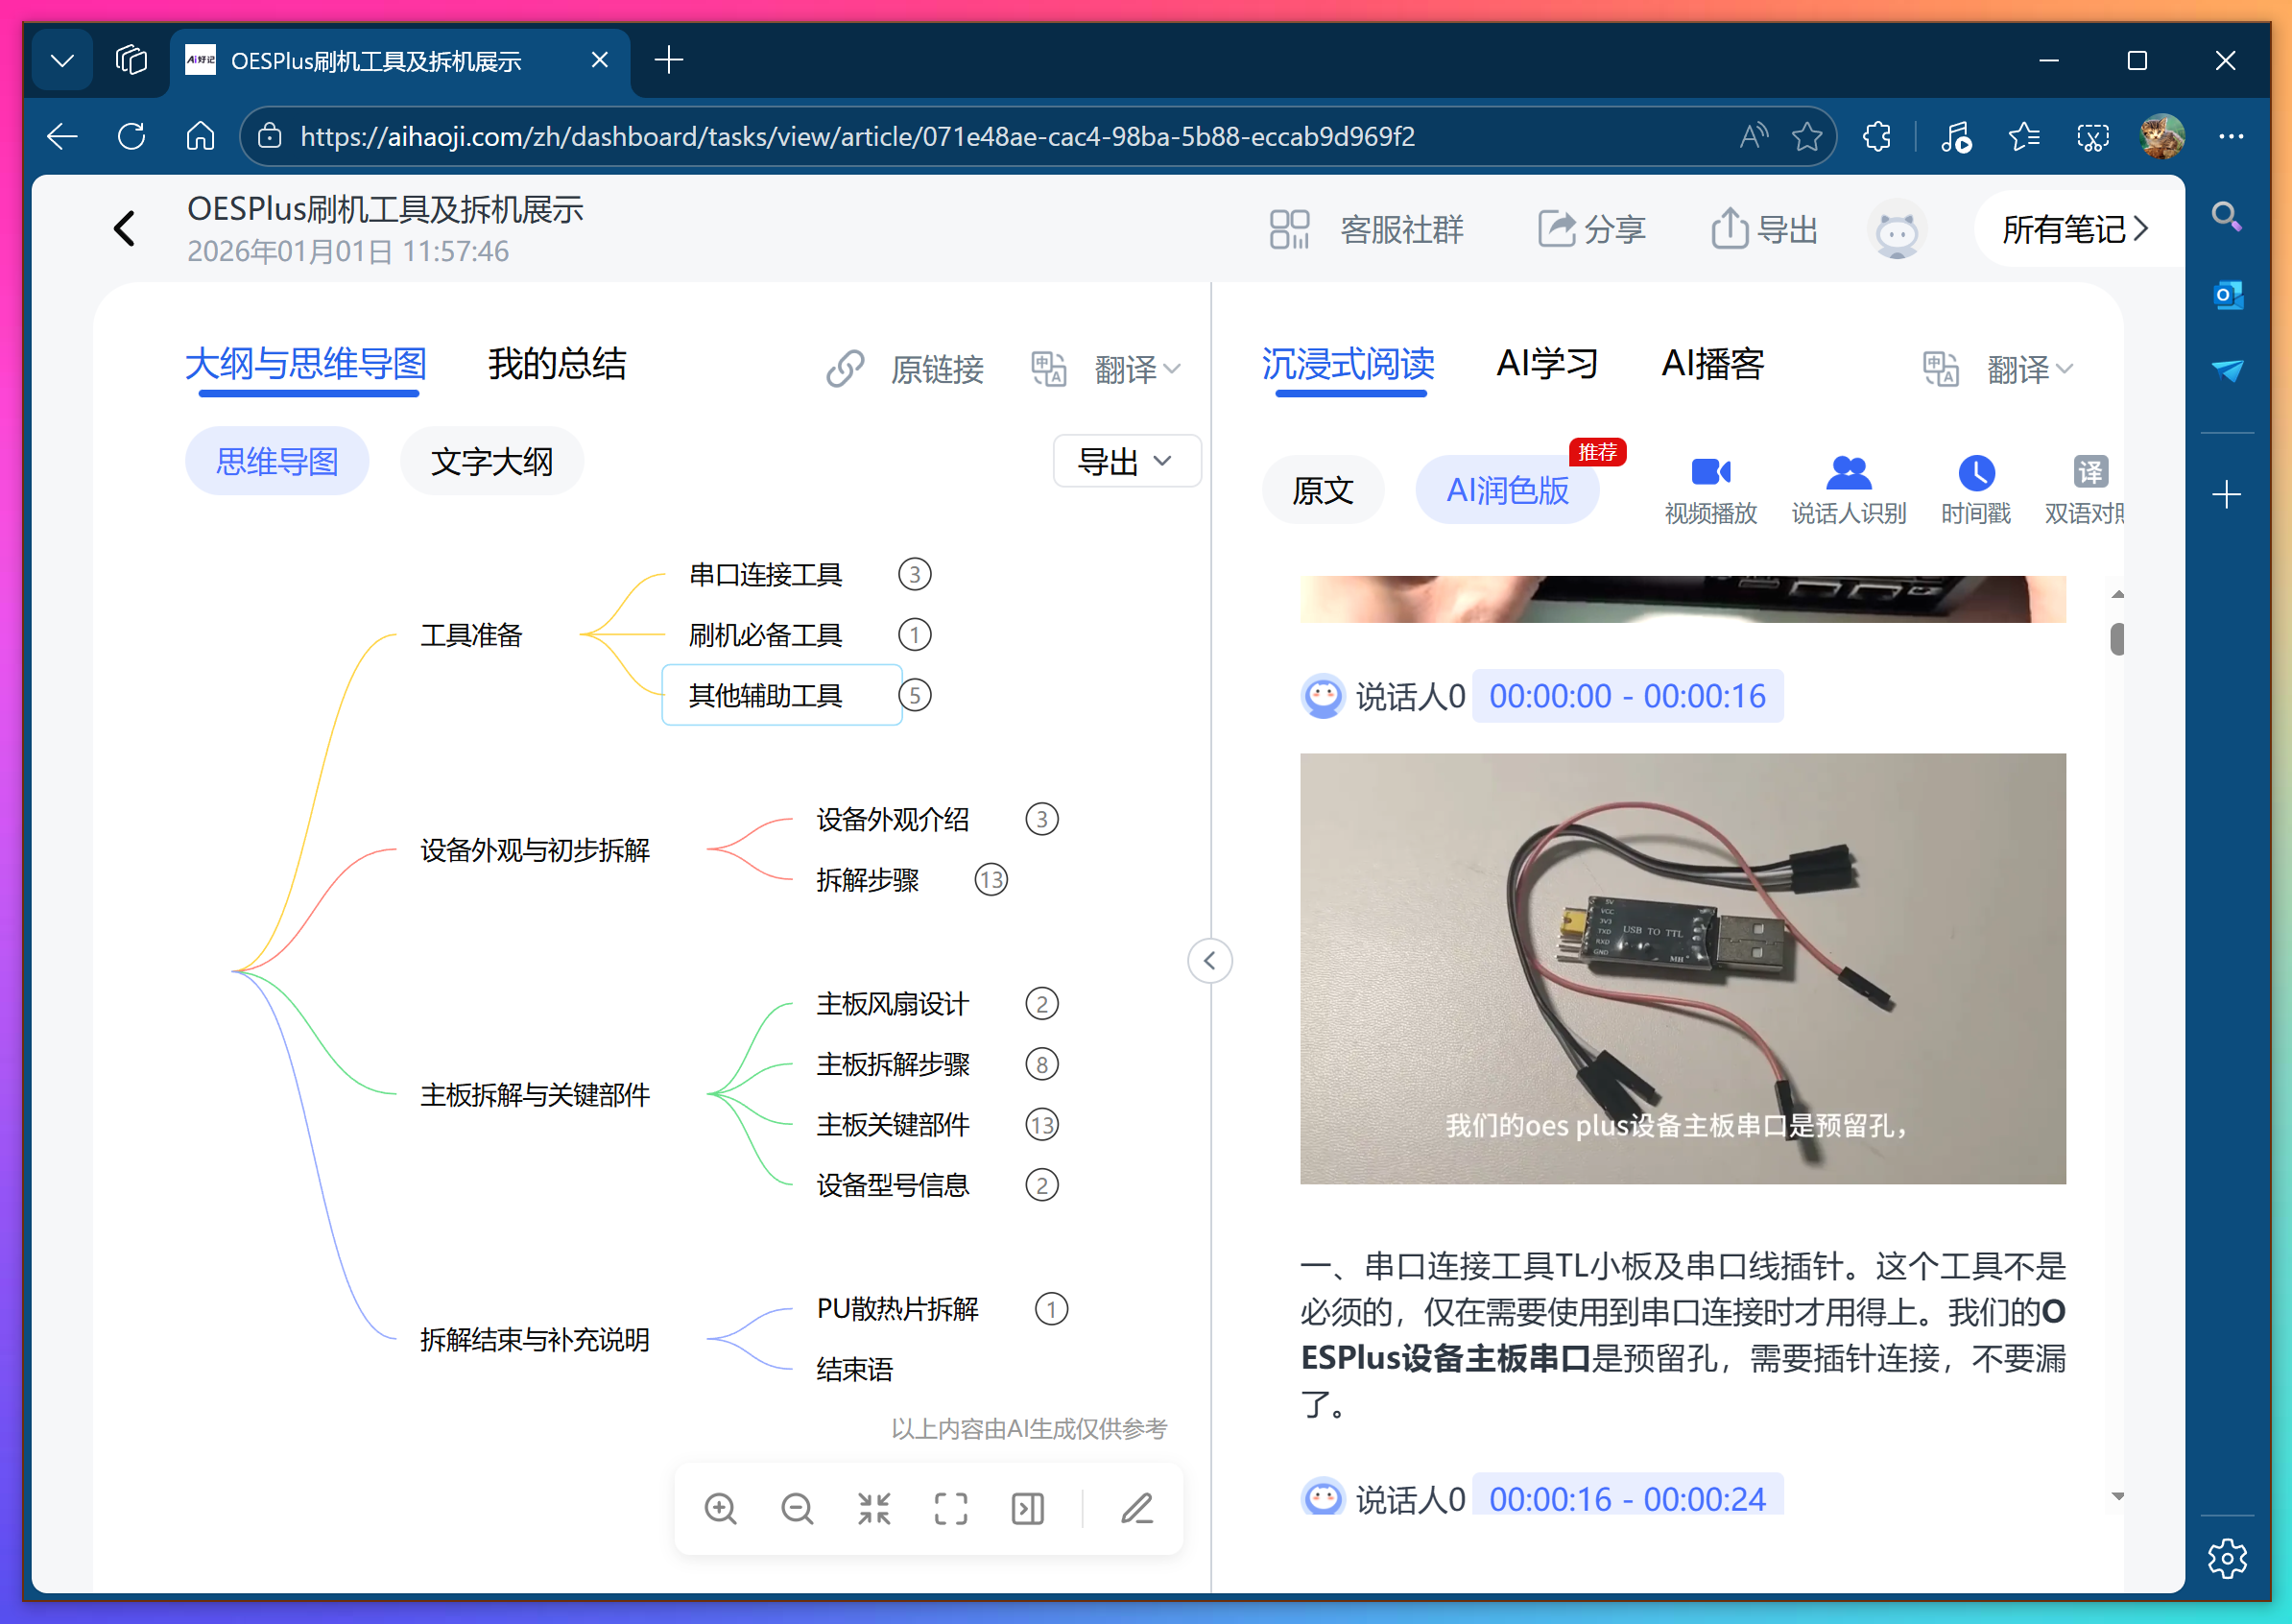Open sidebar settings gear icon
The width and height of the screenshot is (2292, 1624).
click(x=2226, y=1558)
